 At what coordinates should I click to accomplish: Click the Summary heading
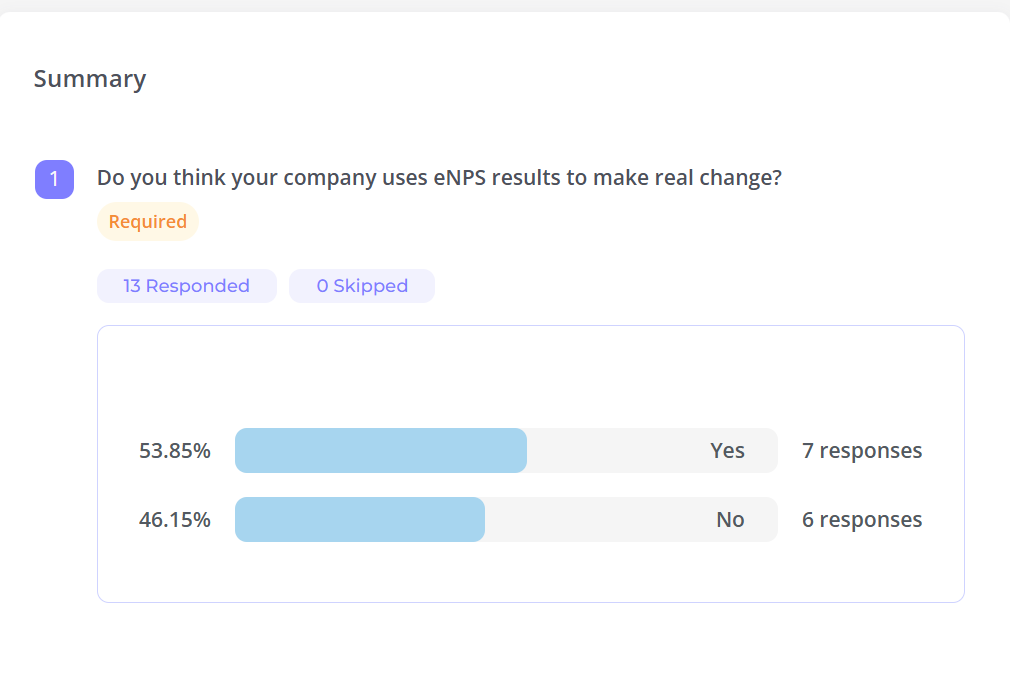click(x=90, y=79)
